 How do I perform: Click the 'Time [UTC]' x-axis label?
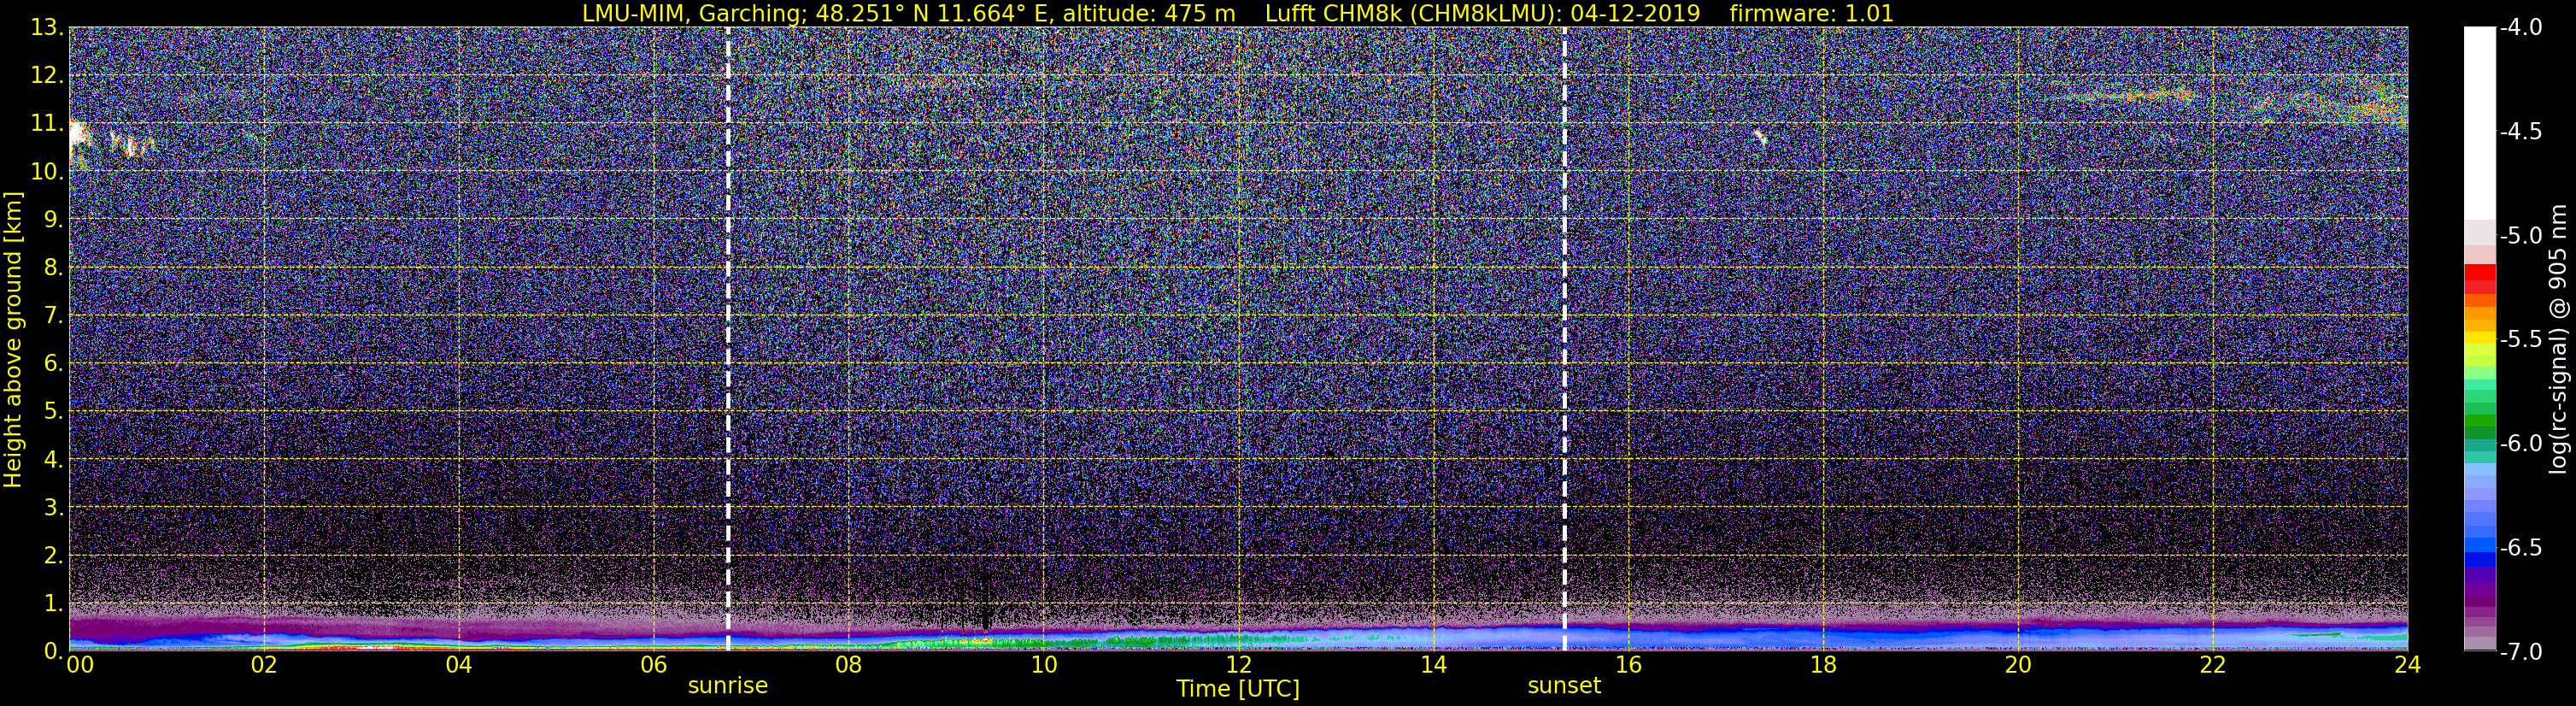[x=1238, y=688]
